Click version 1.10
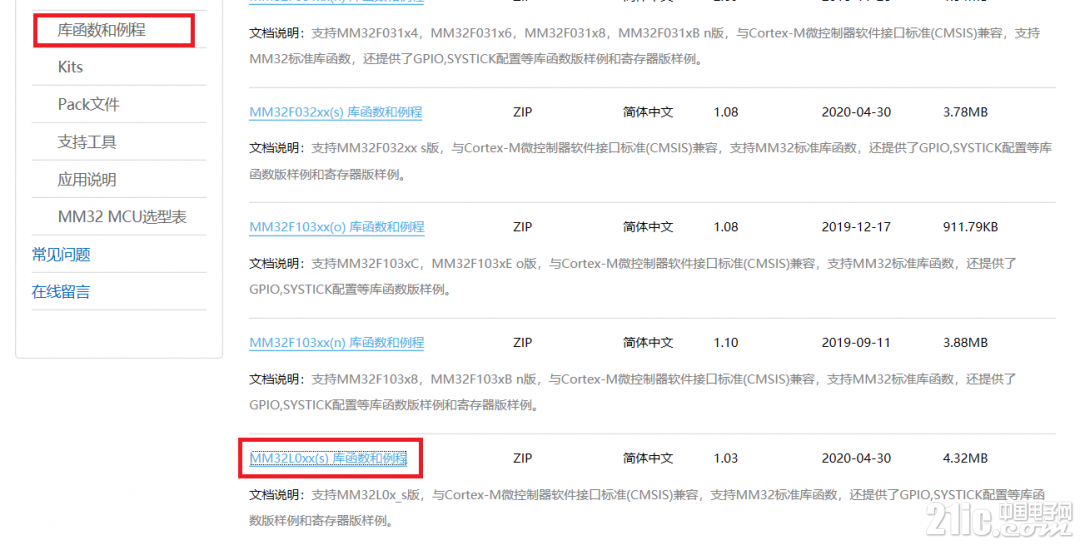Viewport: 1080px width, 545px height. click(x=726, y=342)
